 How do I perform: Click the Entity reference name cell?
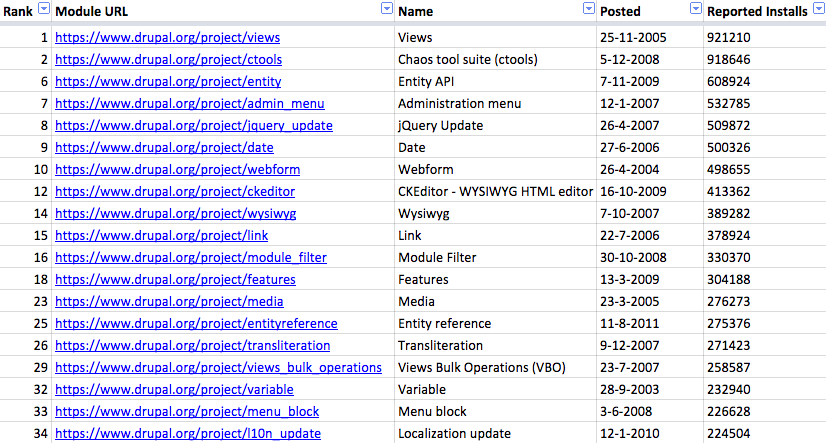point(495,323)
